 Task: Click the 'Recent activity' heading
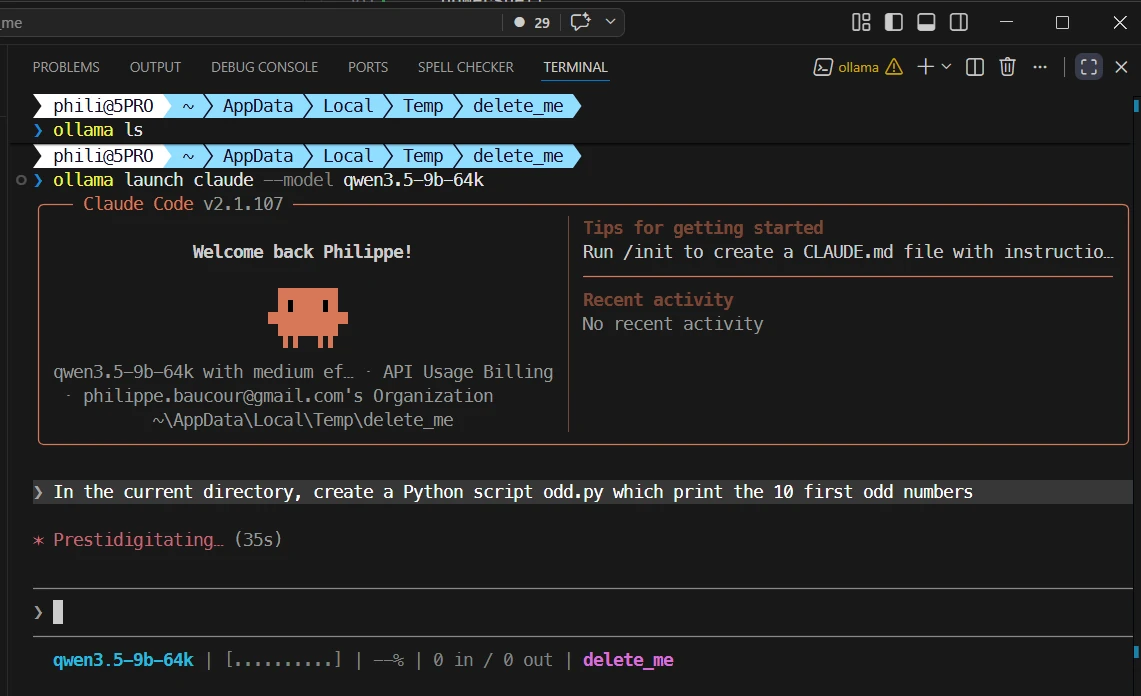pyautogui.click(x=658, y=300)
